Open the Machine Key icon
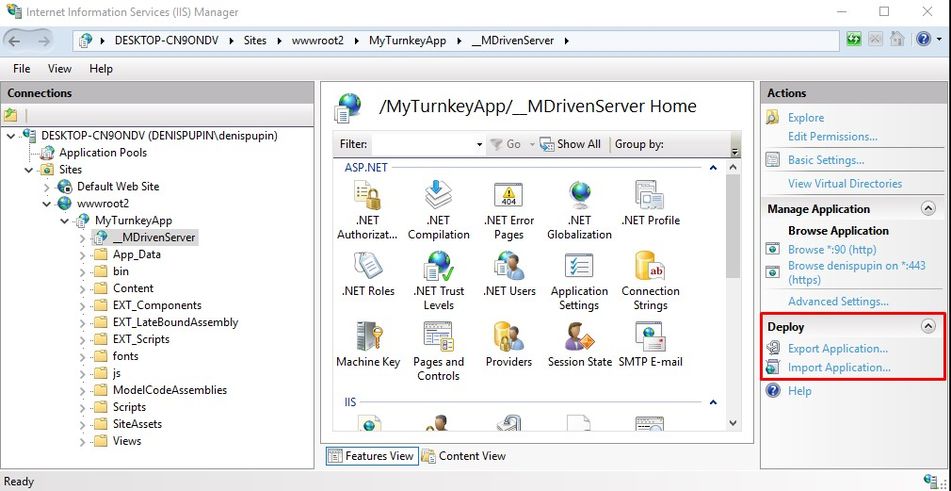 368,344
